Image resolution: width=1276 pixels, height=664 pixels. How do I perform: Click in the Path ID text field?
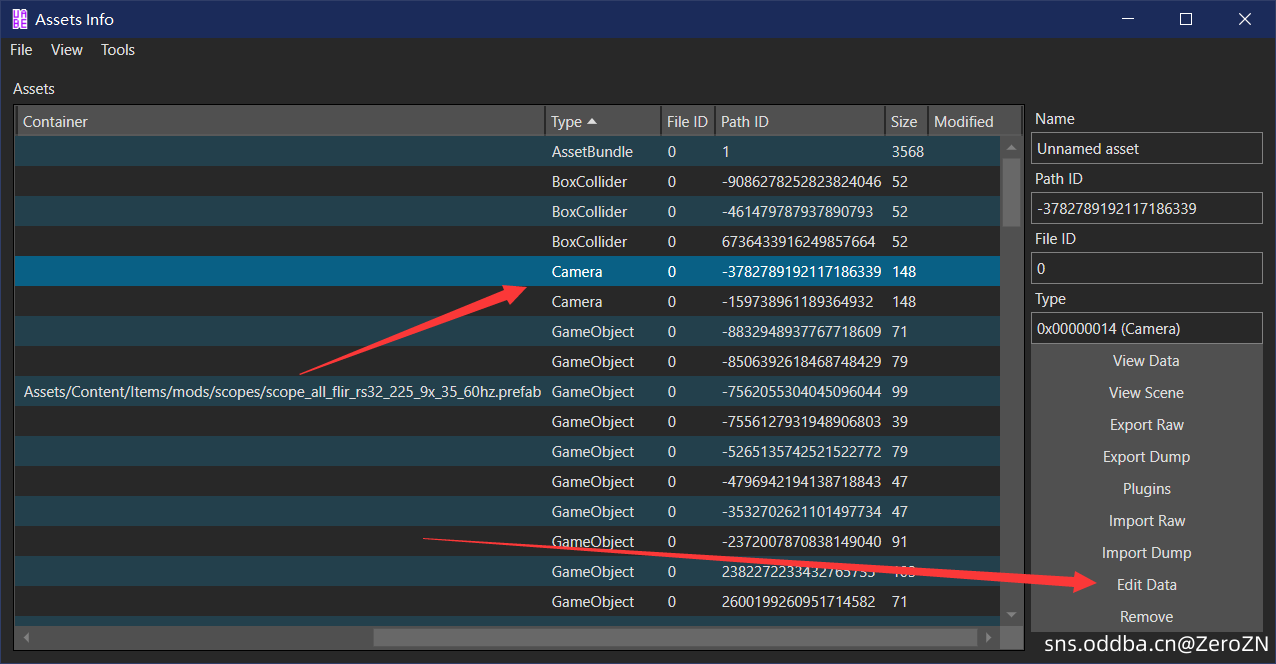pos(1146,209)
